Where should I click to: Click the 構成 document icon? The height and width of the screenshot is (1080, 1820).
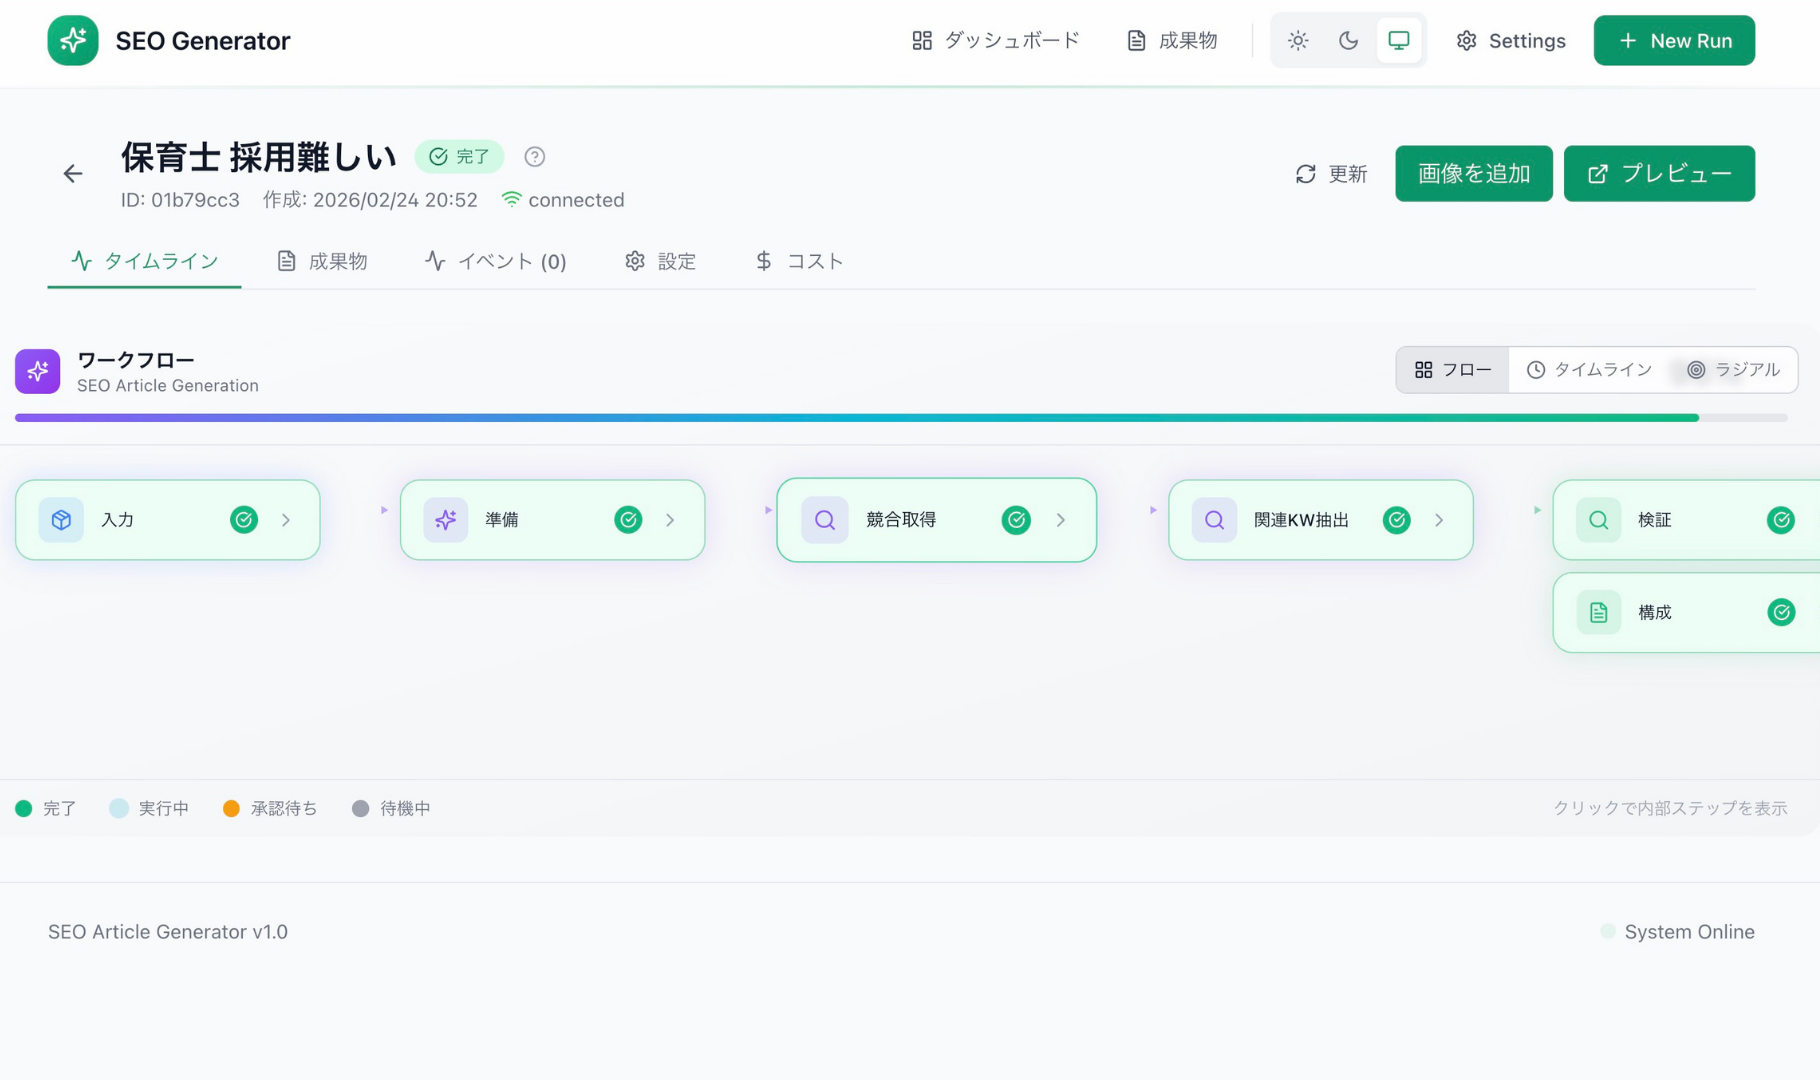(1598, 613)
